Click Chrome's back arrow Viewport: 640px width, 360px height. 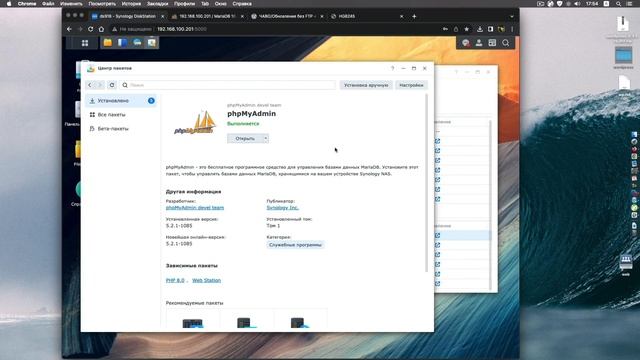click(69, 29)
